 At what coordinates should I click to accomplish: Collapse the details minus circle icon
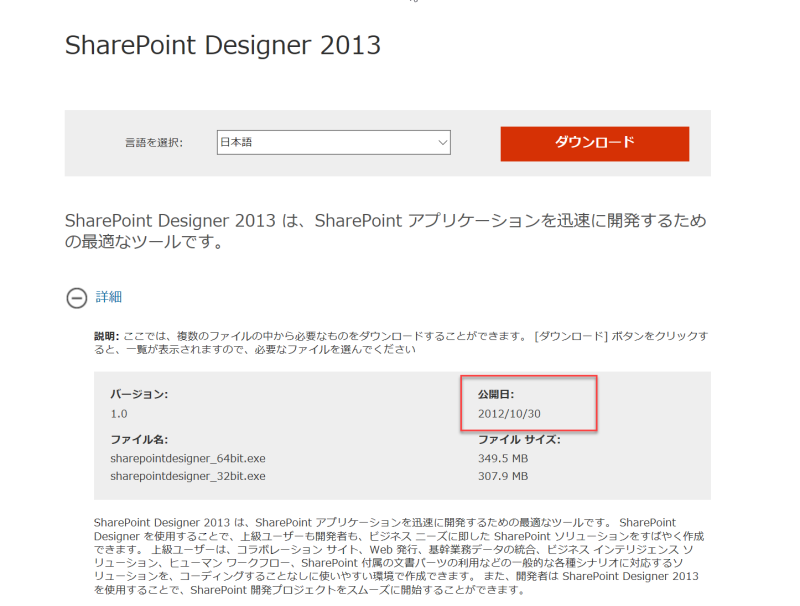(77, 298)
